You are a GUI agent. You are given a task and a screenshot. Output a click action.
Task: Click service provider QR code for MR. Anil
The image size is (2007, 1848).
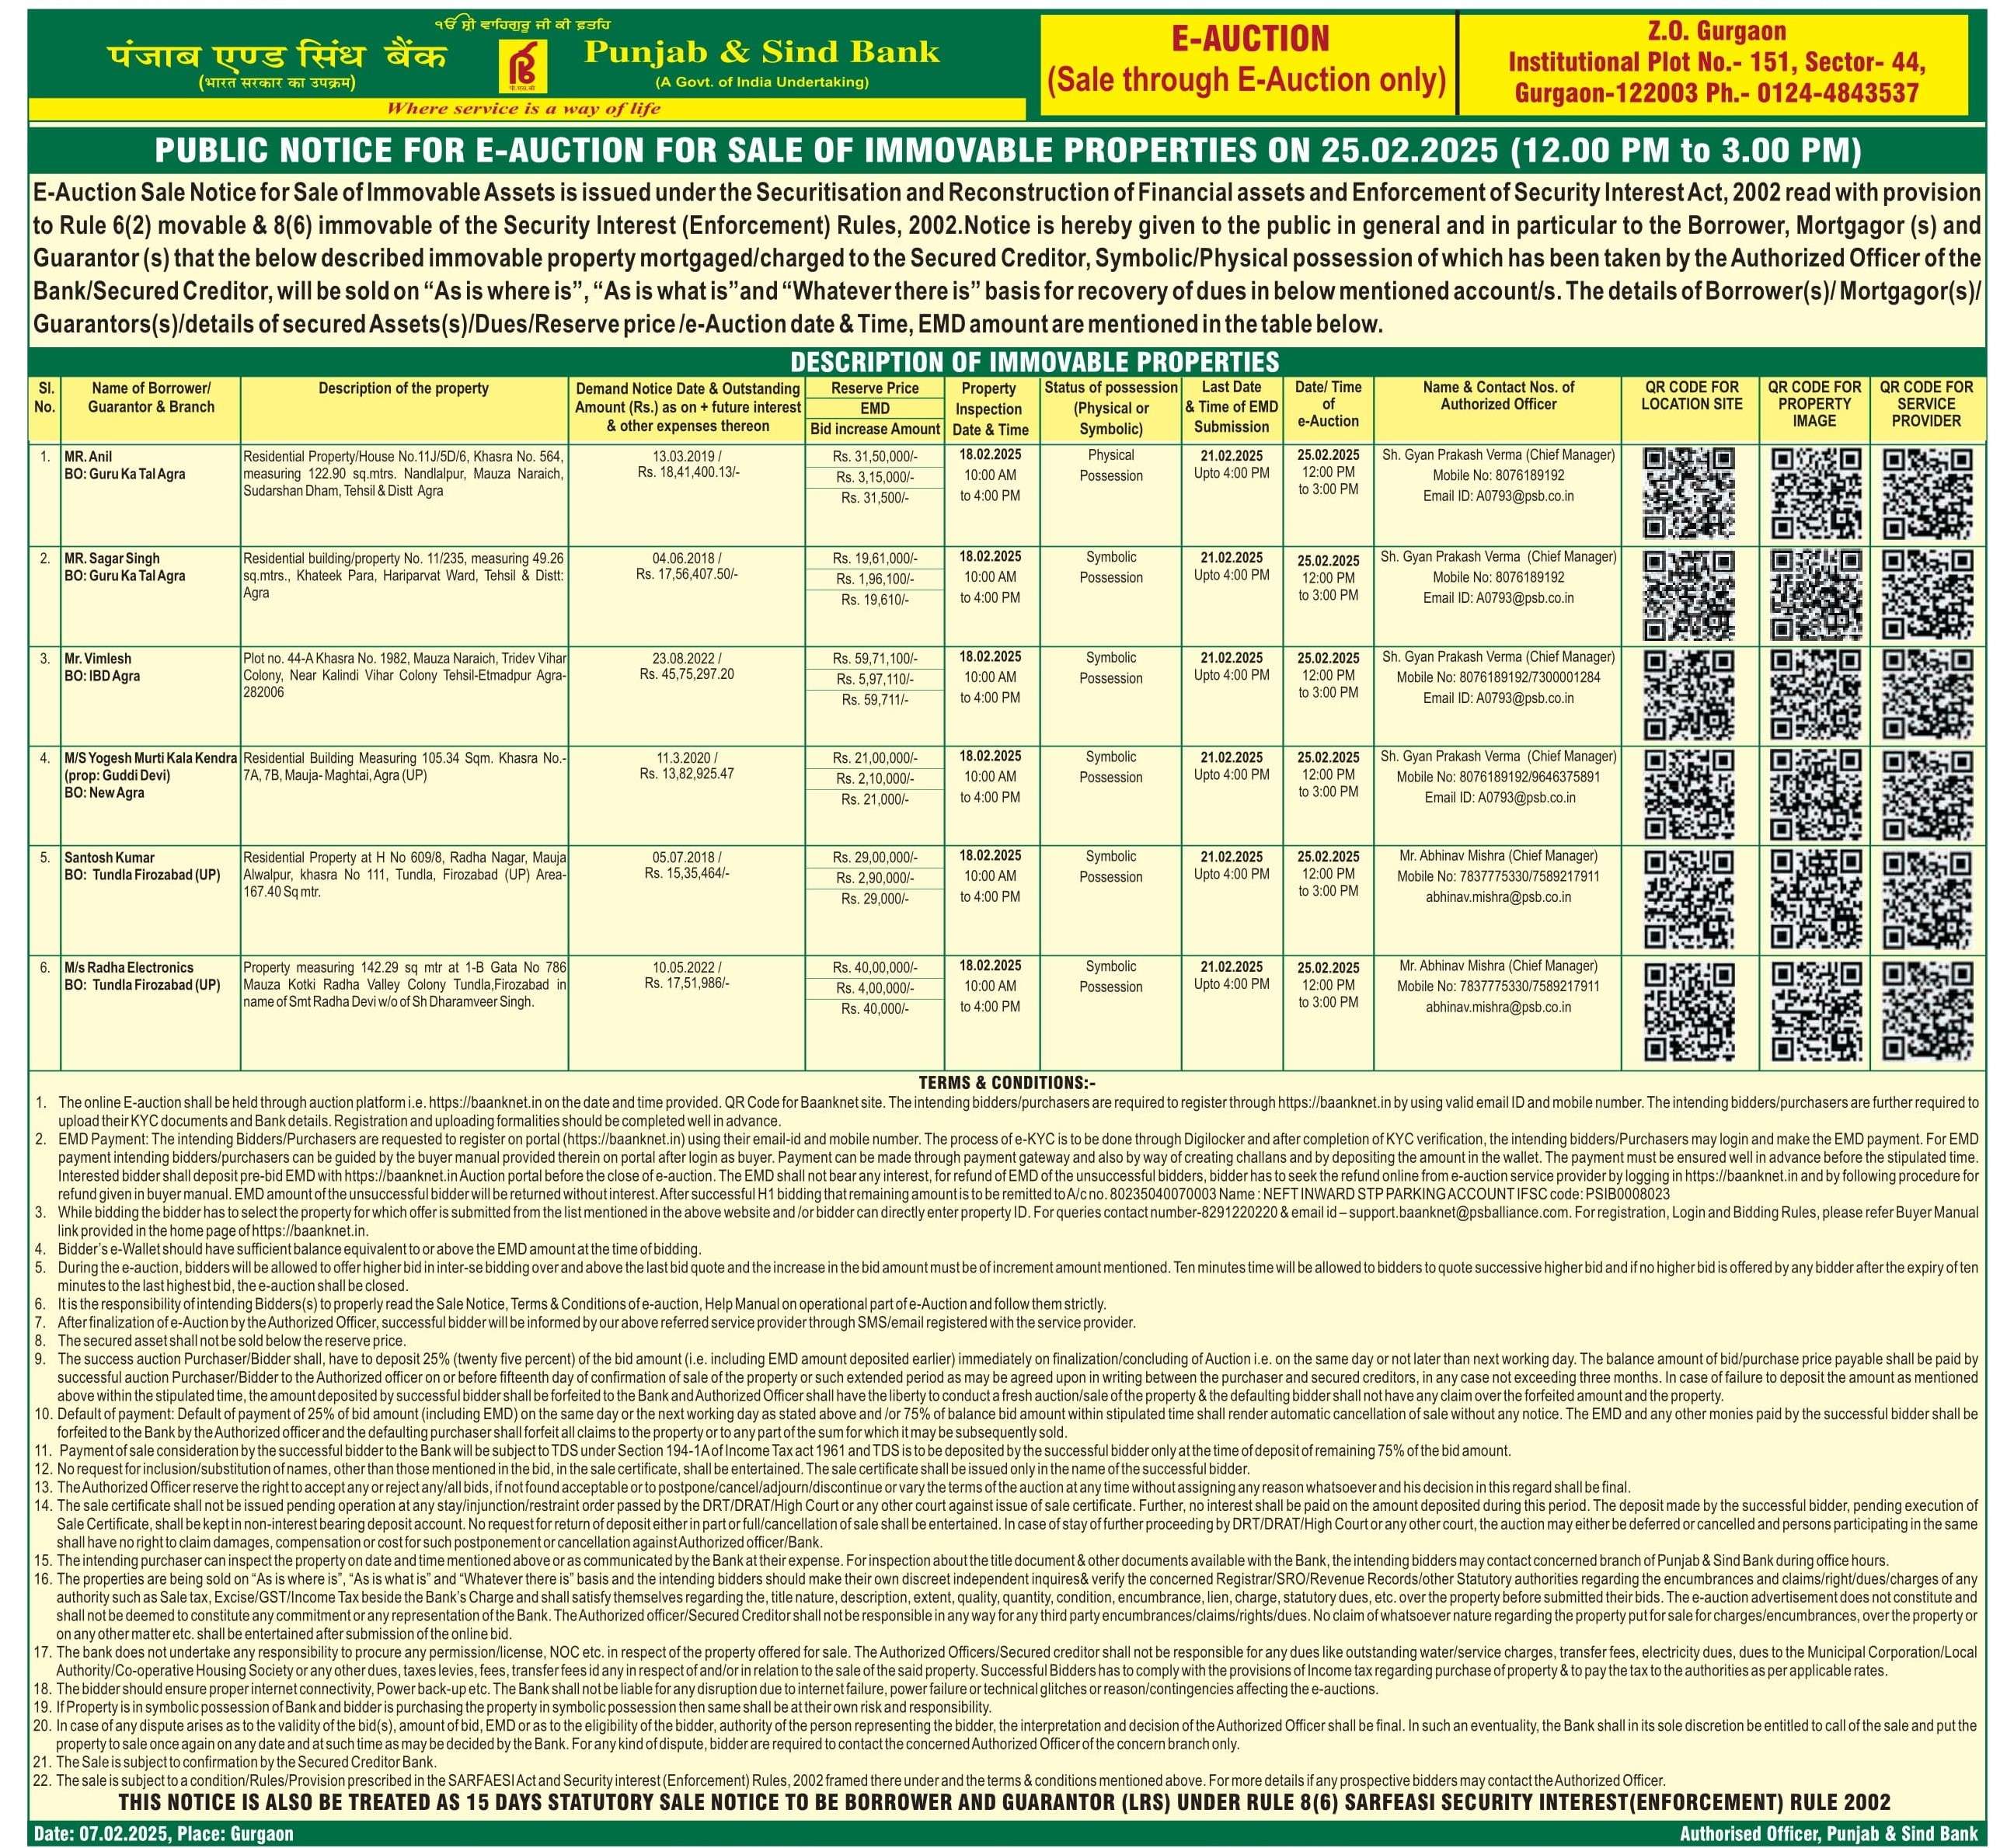[x=1927, y=494]
